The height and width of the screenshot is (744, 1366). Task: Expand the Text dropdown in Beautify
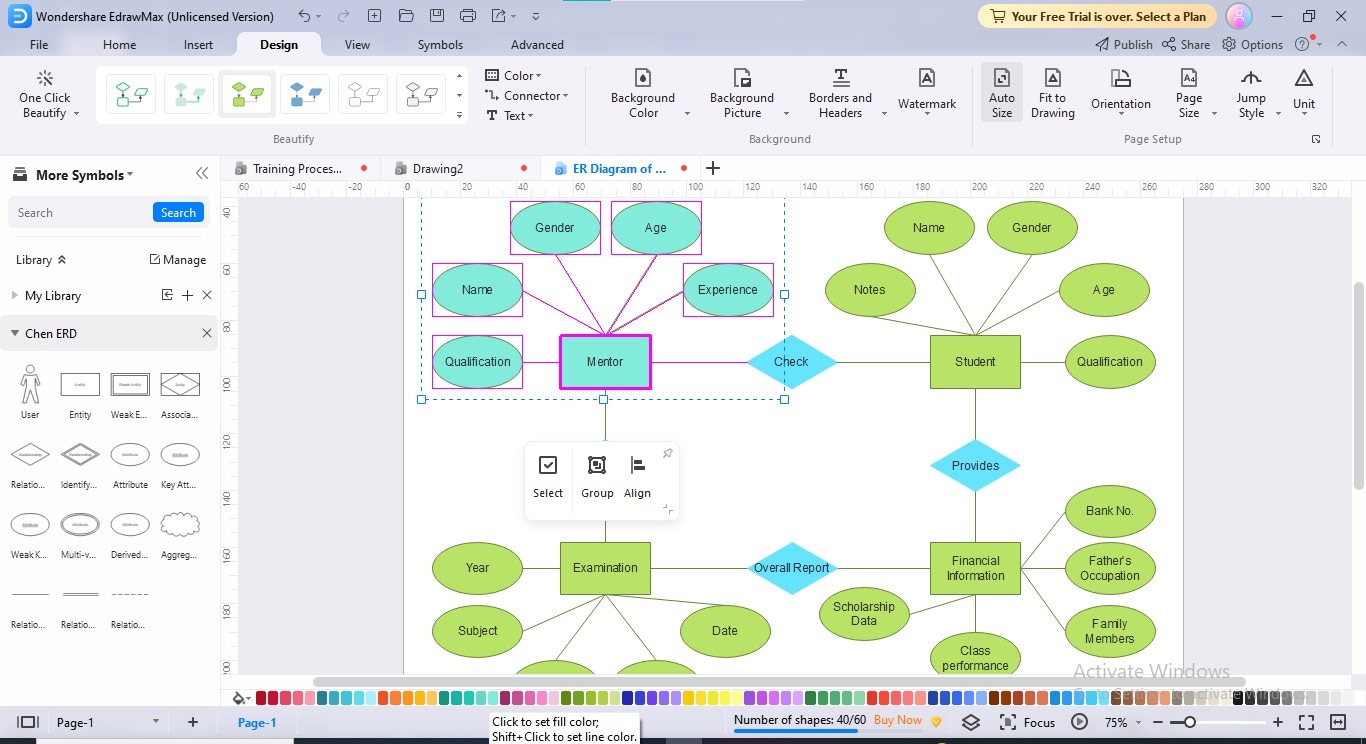(509, 115)
